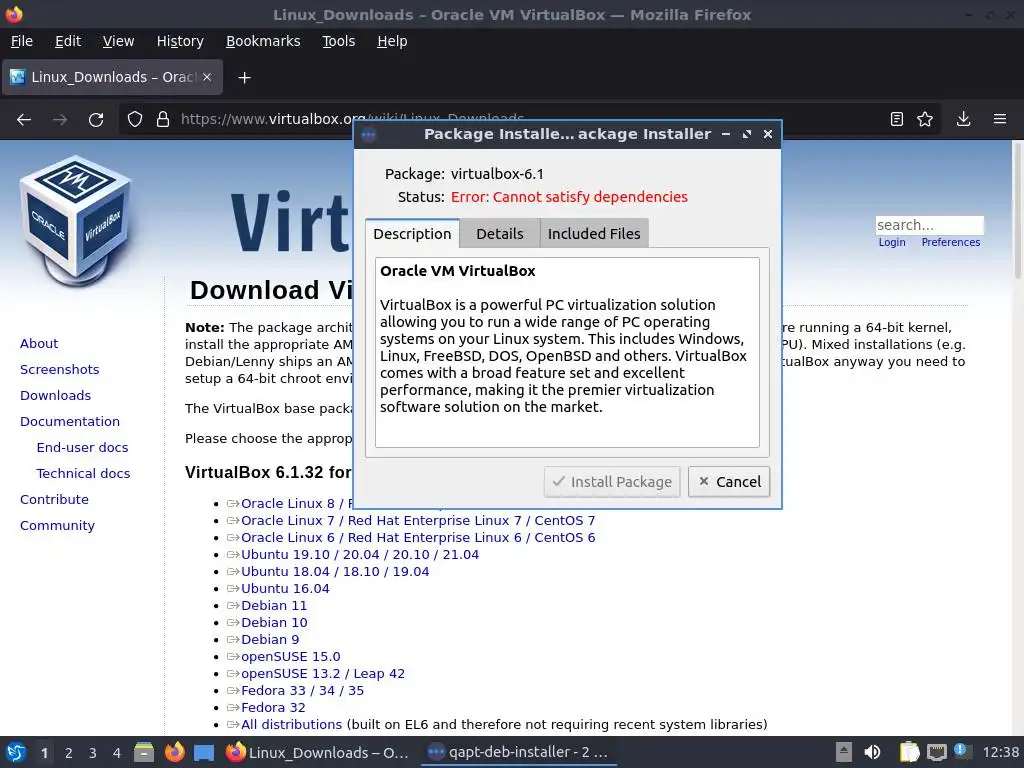This screenshot has height=768, width=1024.
Task: Download the Ubuntu 19.10 / 20.04 package
Action: [360, 554]
